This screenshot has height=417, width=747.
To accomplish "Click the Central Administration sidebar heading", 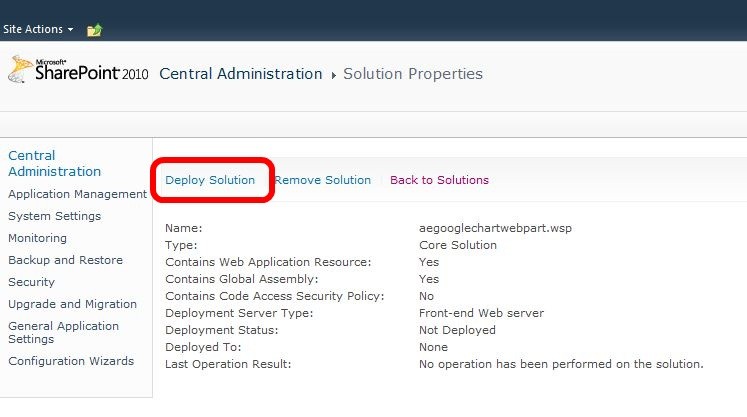I will point(54,163).
